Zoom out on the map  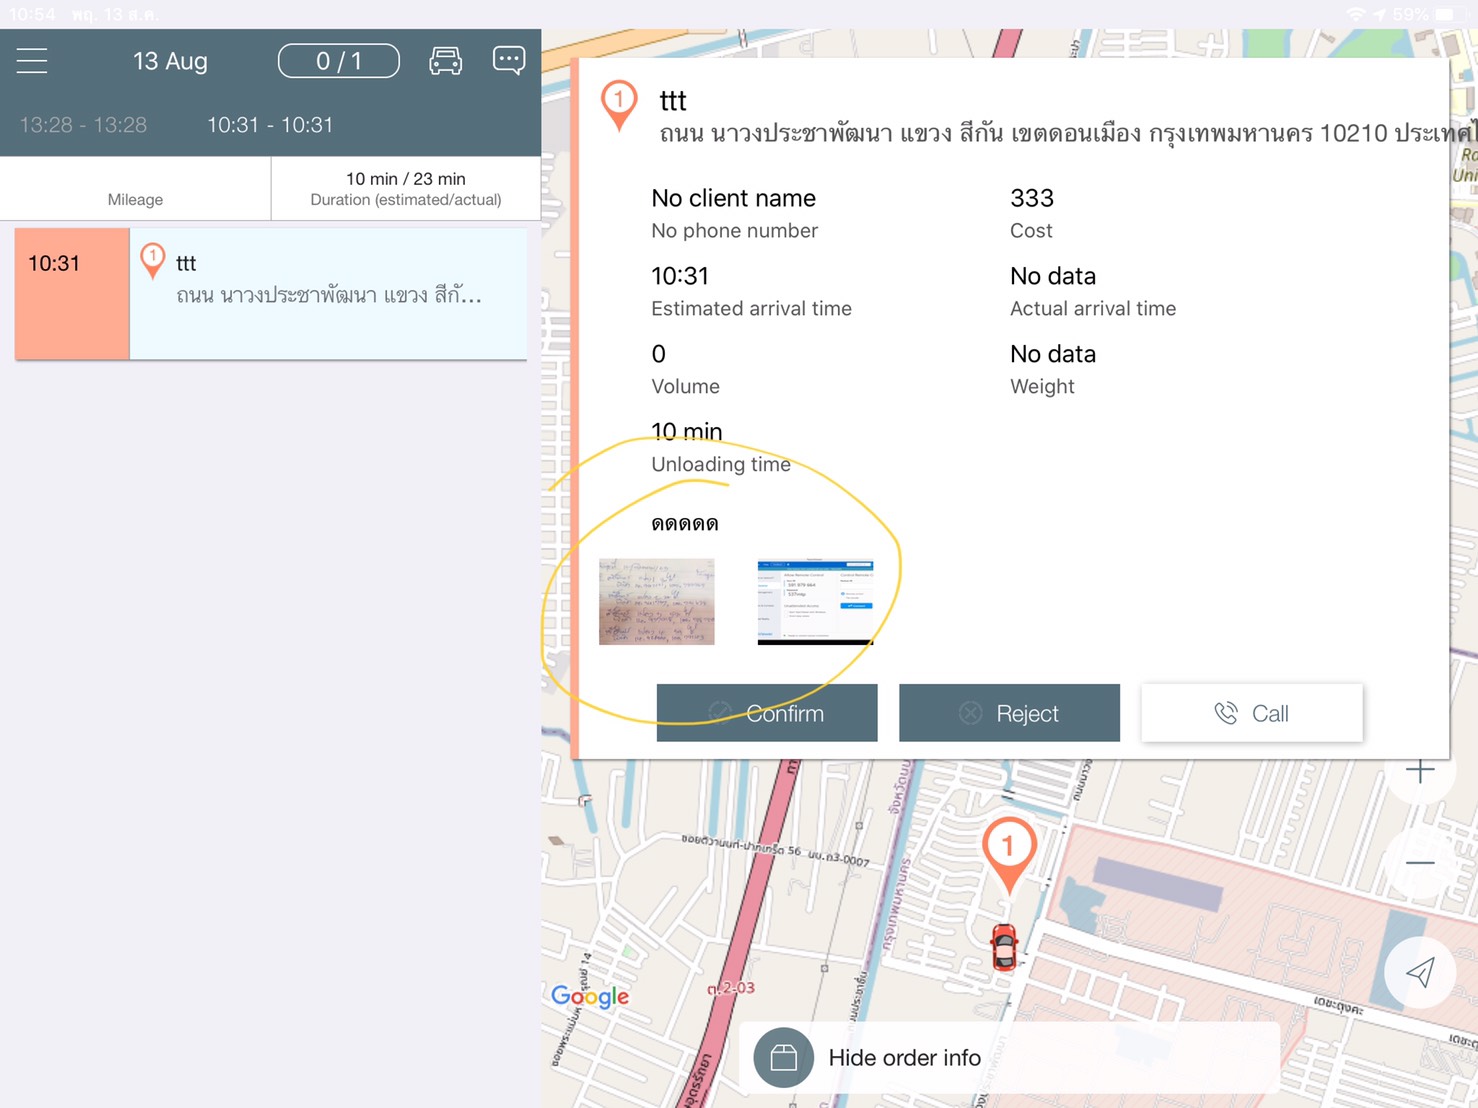[x=1419, y=862]
